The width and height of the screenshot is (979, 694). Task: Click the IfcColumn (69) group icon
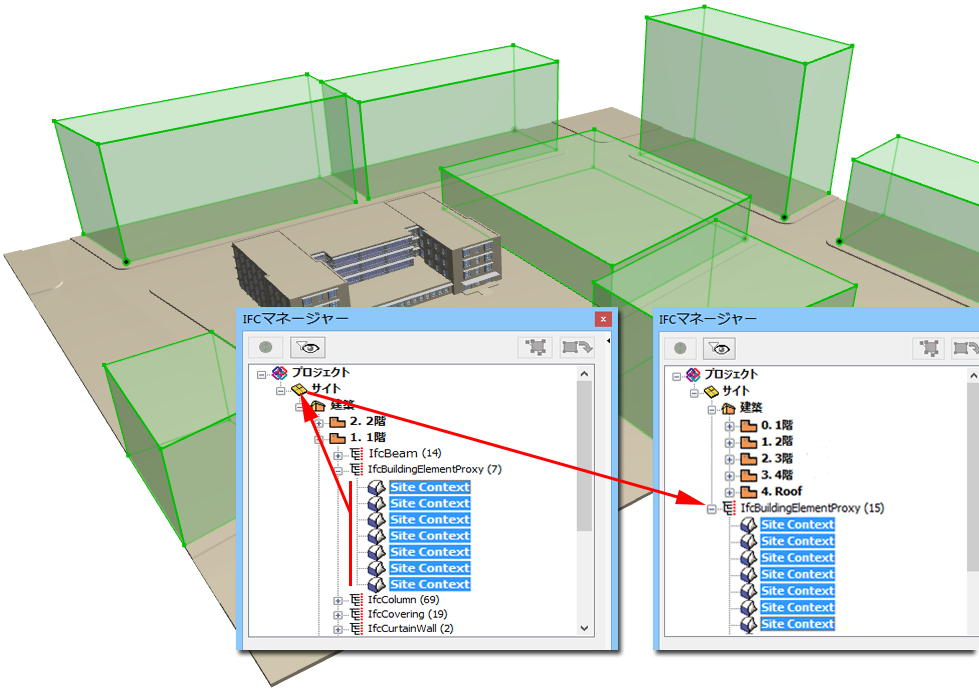point(356,600)
